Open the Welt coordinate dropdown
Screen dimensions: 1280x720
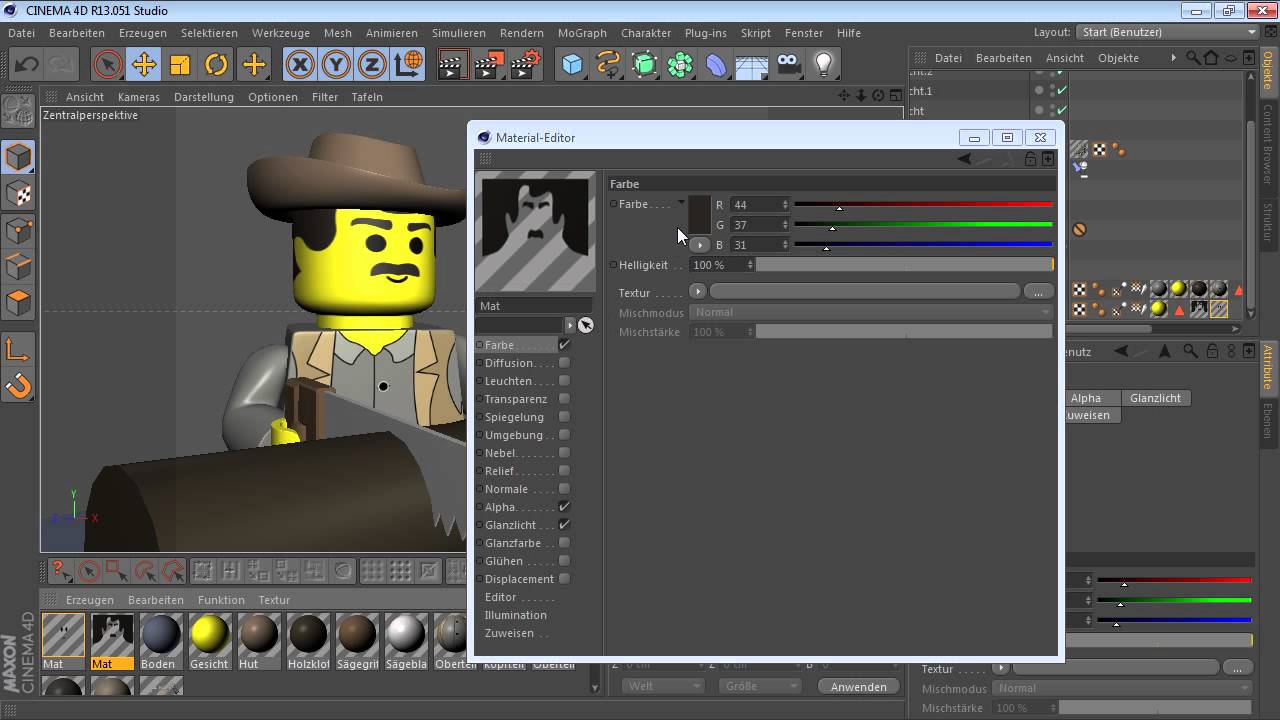(x=662, y=686)
